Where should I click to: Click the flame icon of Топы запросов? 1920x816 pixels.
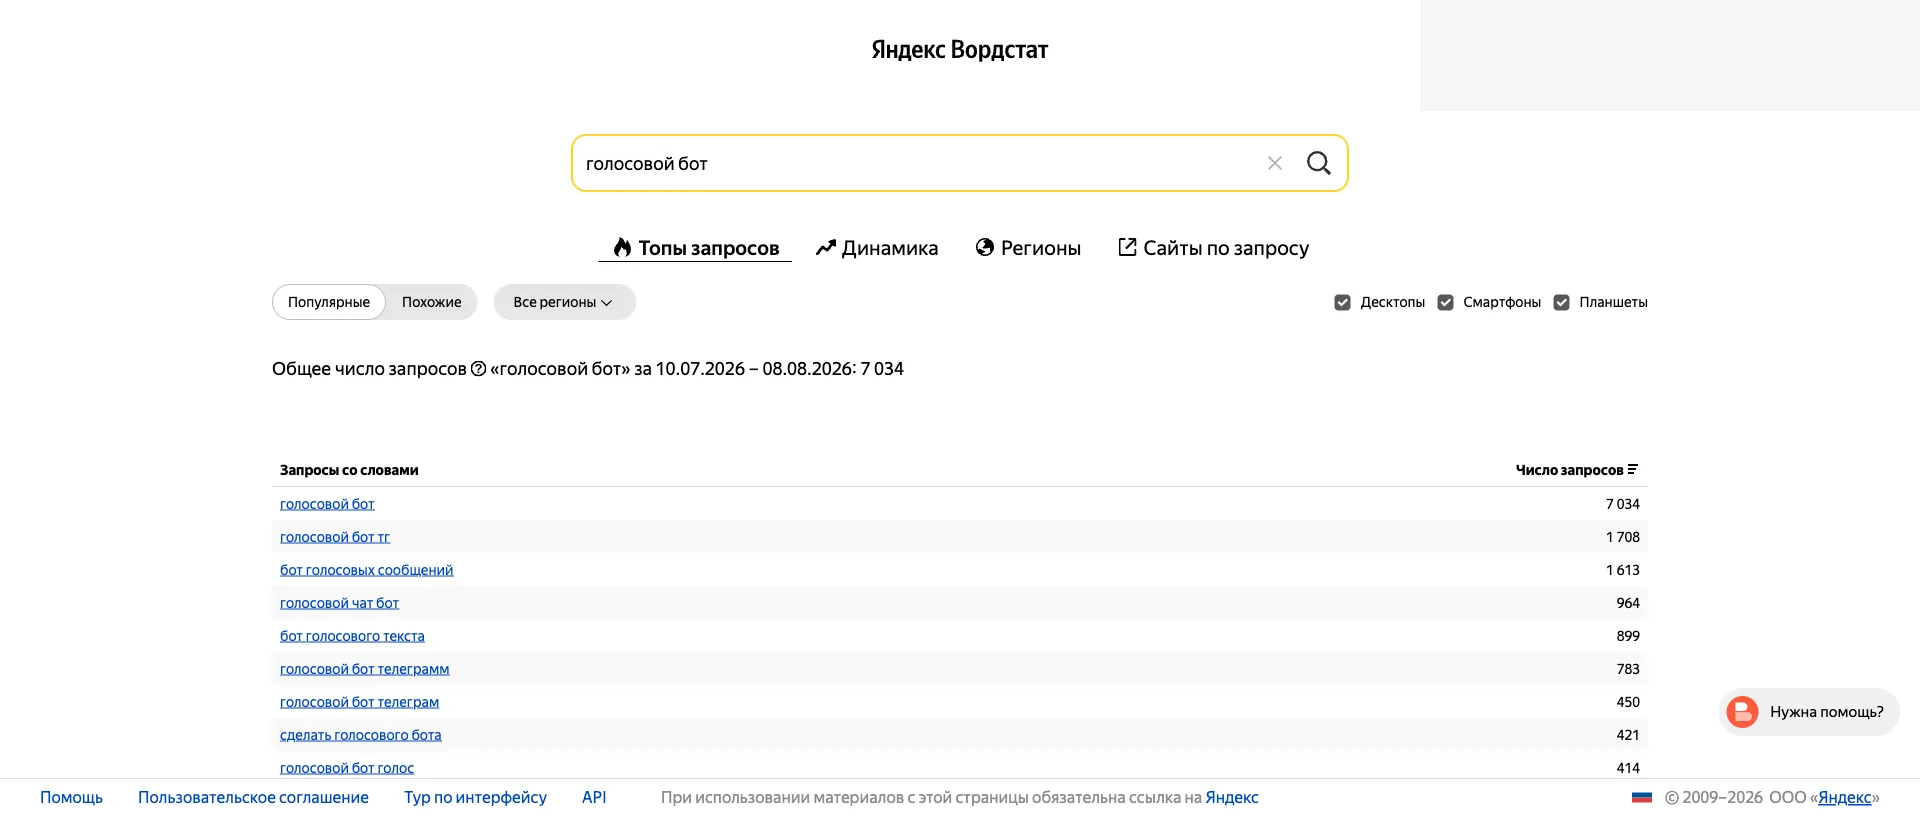coord(622,247)
